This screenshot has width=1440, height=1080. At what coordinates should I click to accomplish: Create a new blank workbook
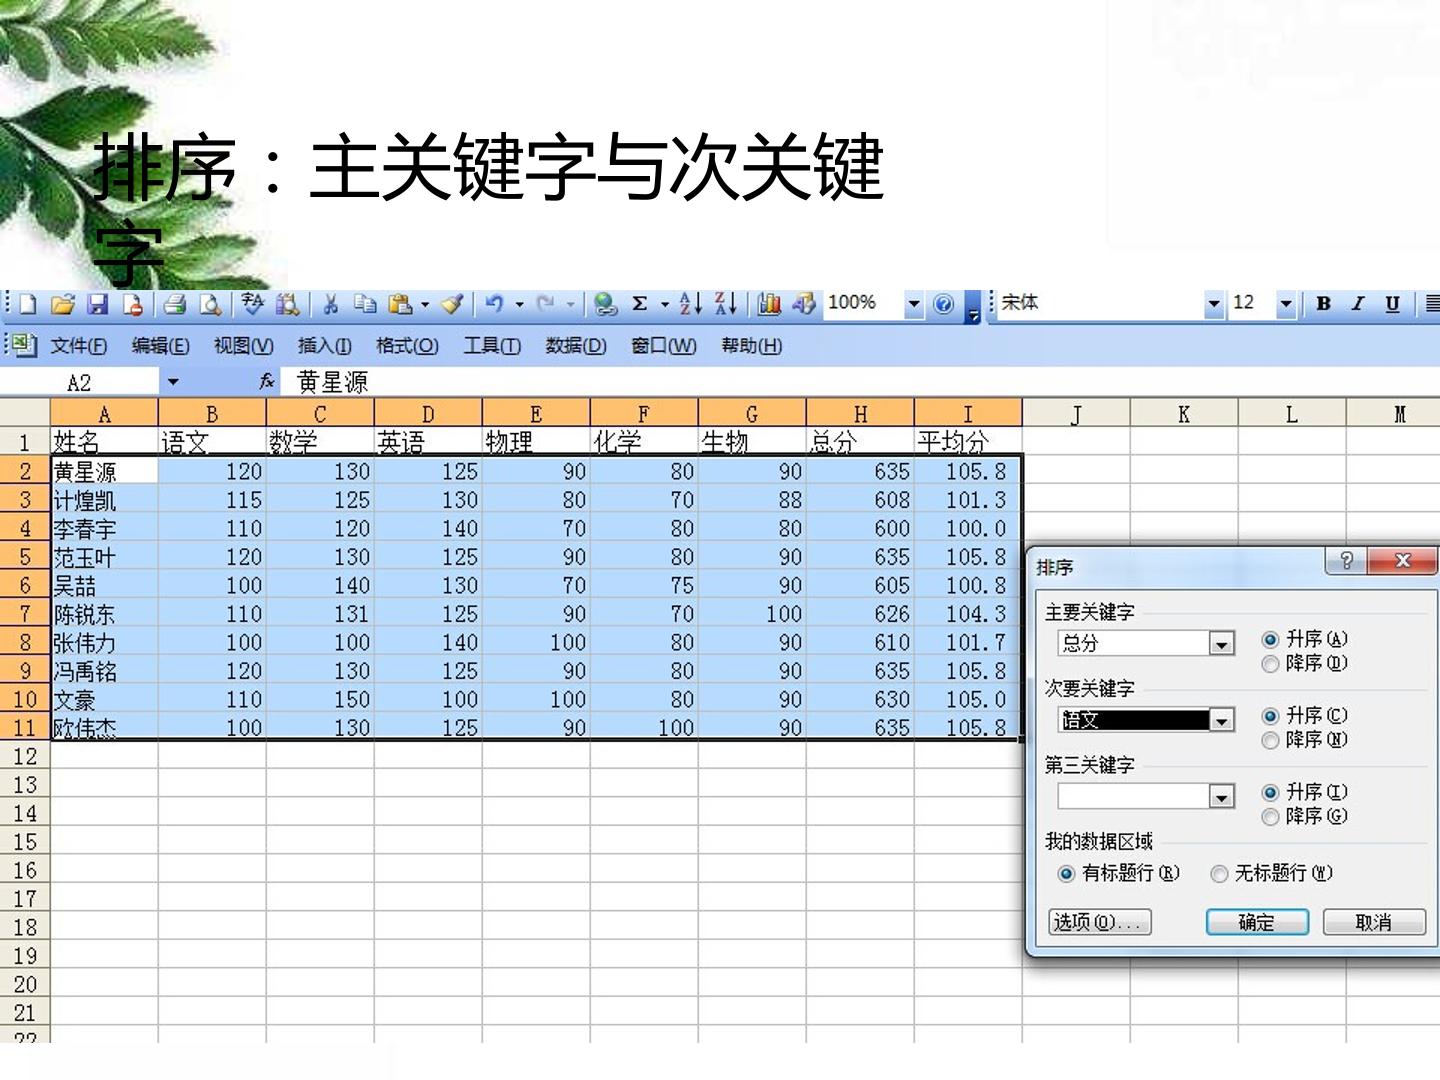tap(28, 304)
